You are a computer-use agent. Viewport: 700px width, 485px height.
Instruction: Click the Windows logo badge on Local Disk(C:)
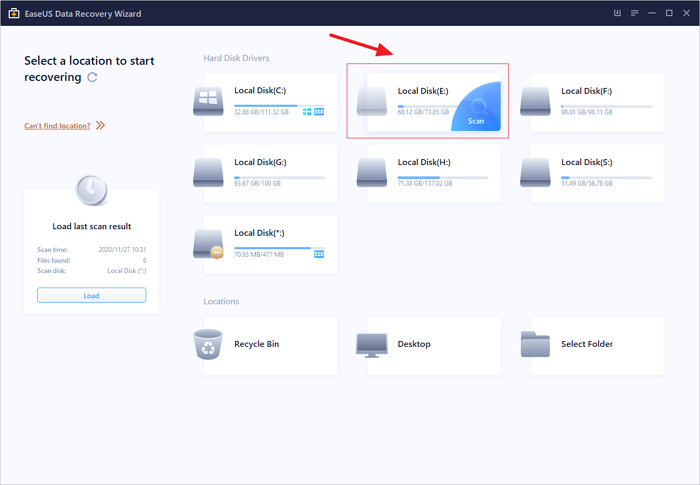point(307,112)
